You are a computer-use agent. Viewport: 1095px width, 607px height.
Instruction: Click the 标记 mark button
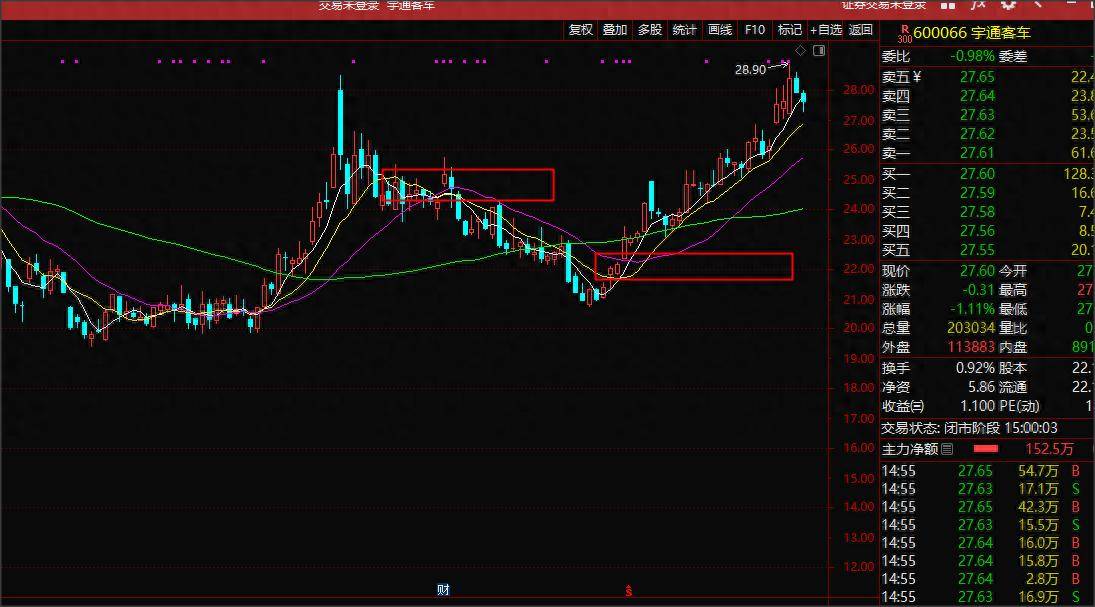coord(790,30)
